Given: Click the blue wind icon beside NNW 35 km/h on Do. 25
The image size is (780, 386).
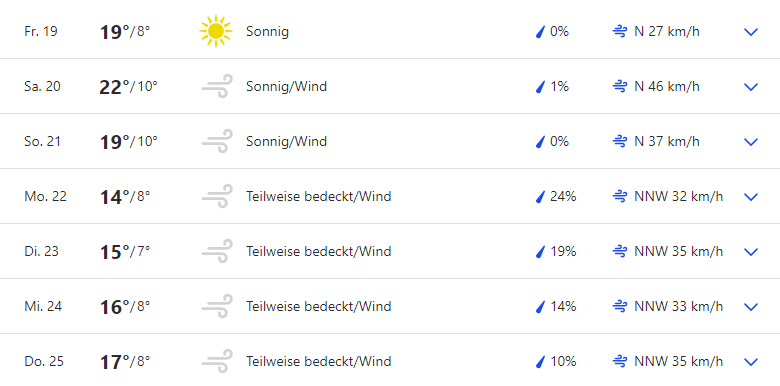Looking at the screenshot, I should (619, 361).
